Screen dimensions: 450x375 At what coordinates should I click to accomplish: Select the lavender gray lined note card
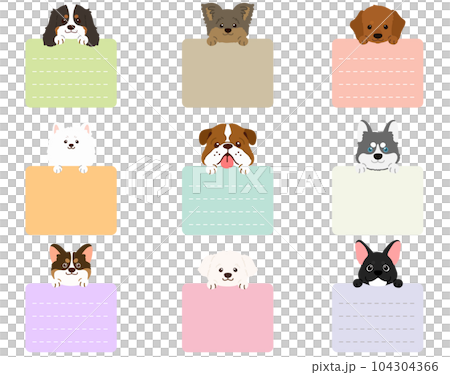coord(377,318)
